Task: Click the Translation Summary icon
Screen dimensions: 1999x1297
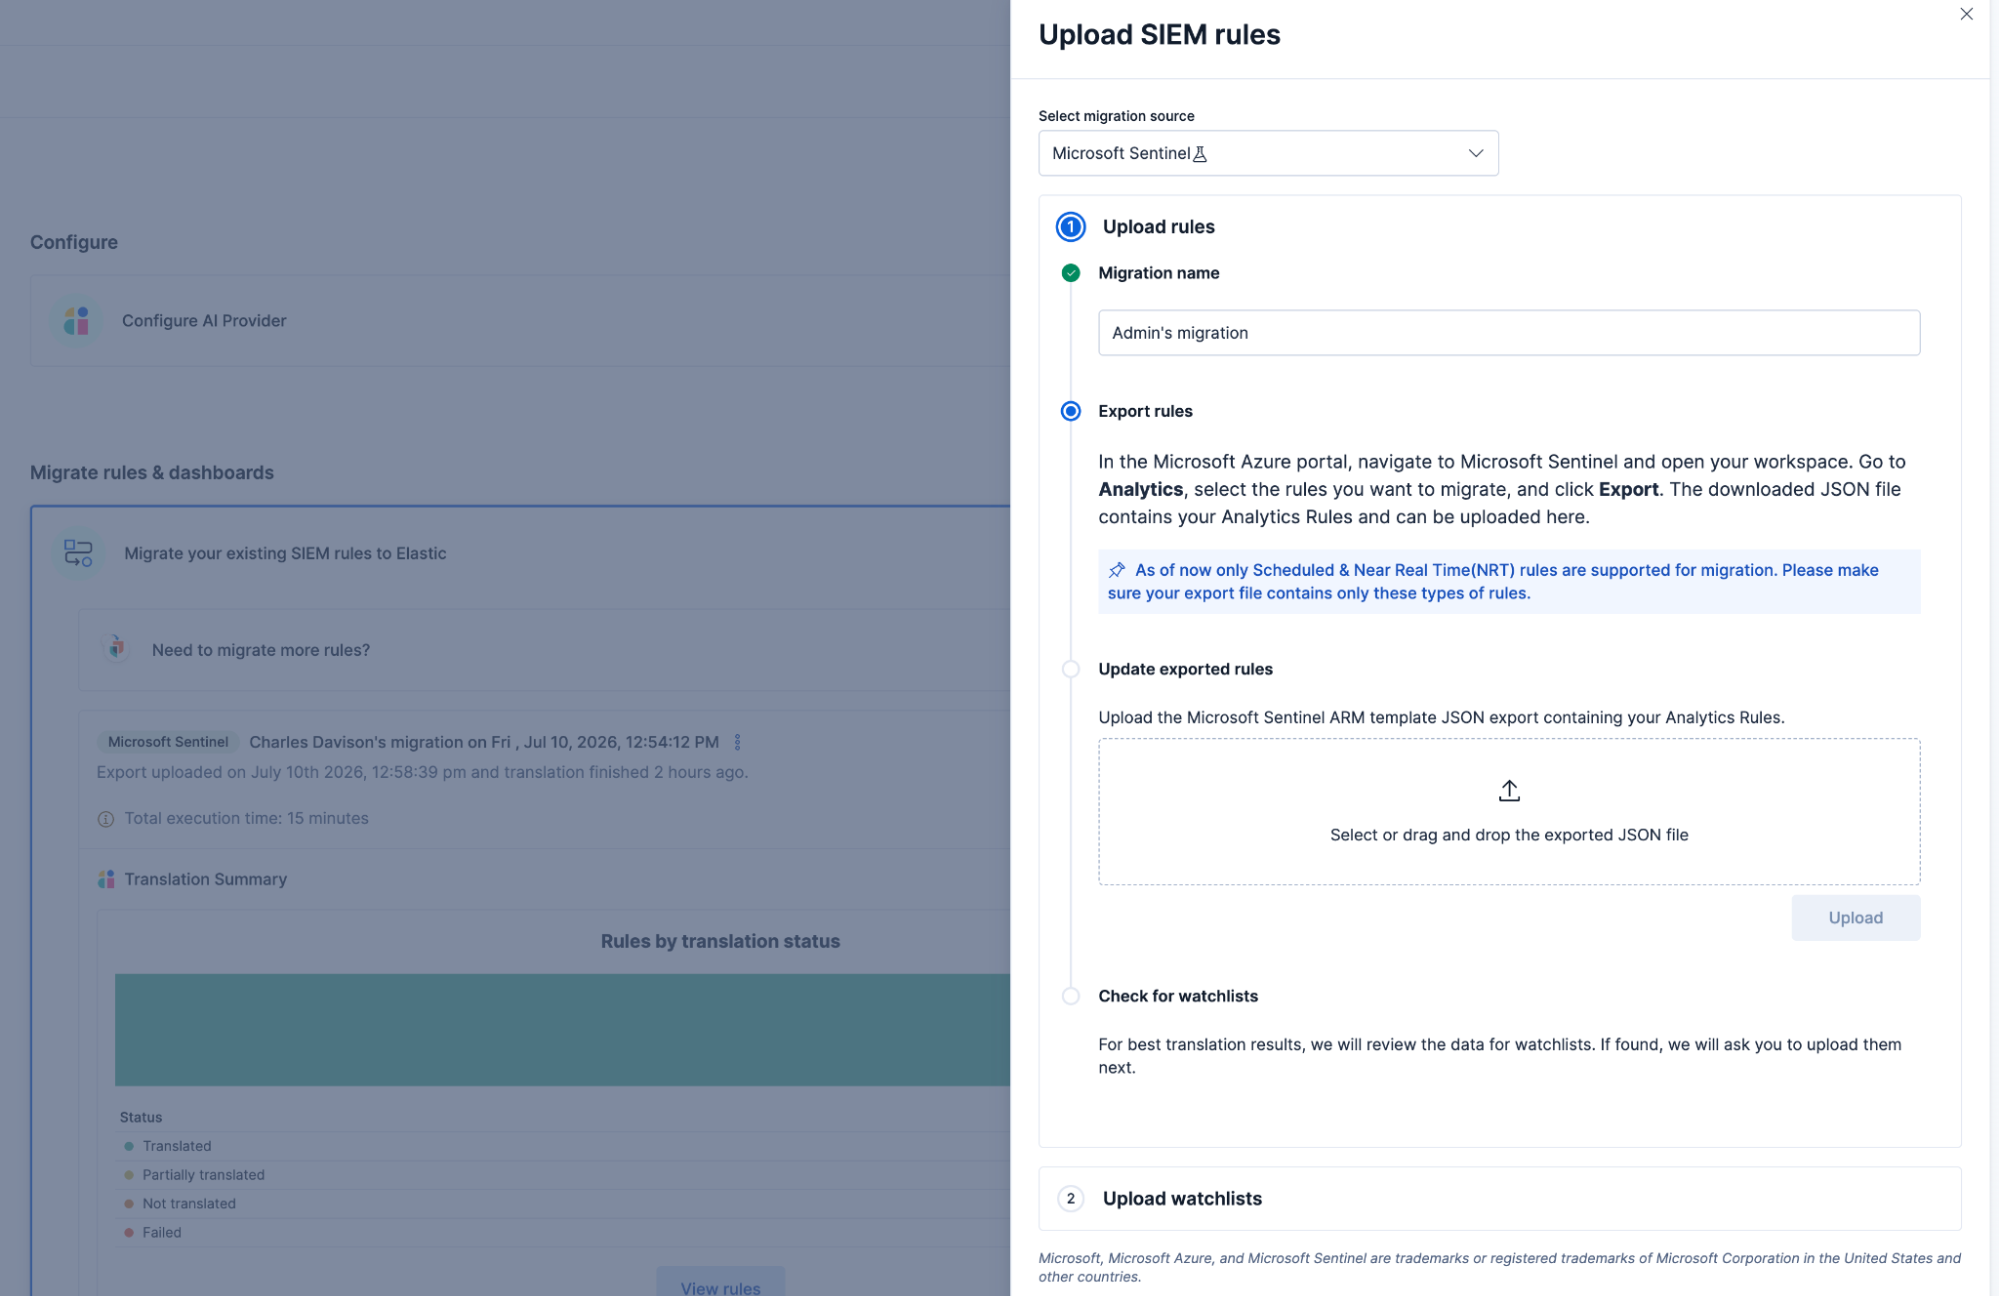Action: coord(106,879)
